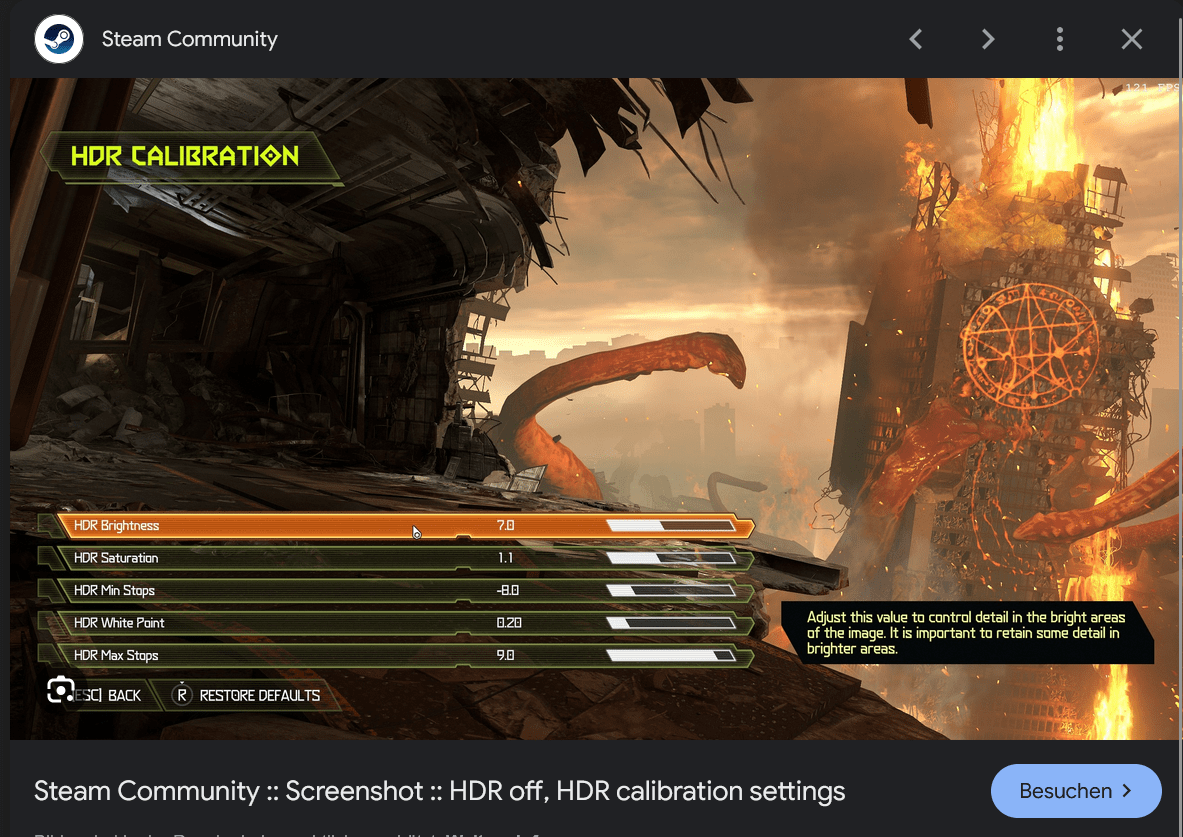The height and width of the screenshot is (837, 1183).
Task: Click Restore Defaults button
Action: click(260, 695)
